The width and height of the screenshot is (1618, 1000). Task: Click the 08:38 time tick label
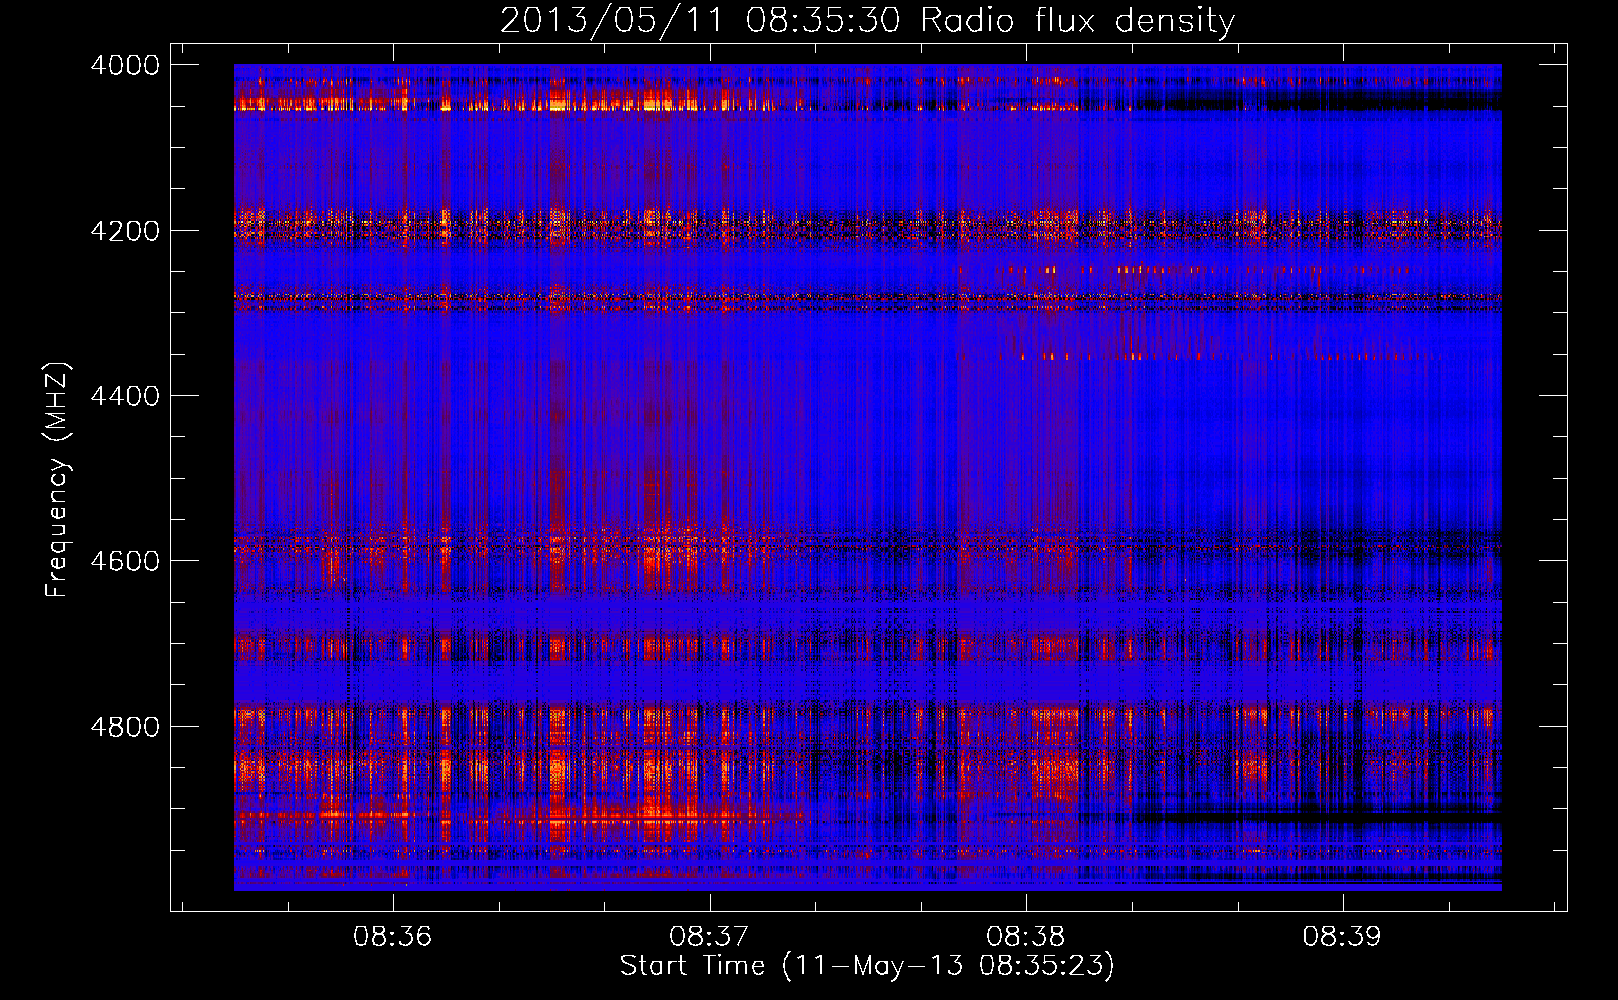1026,937
